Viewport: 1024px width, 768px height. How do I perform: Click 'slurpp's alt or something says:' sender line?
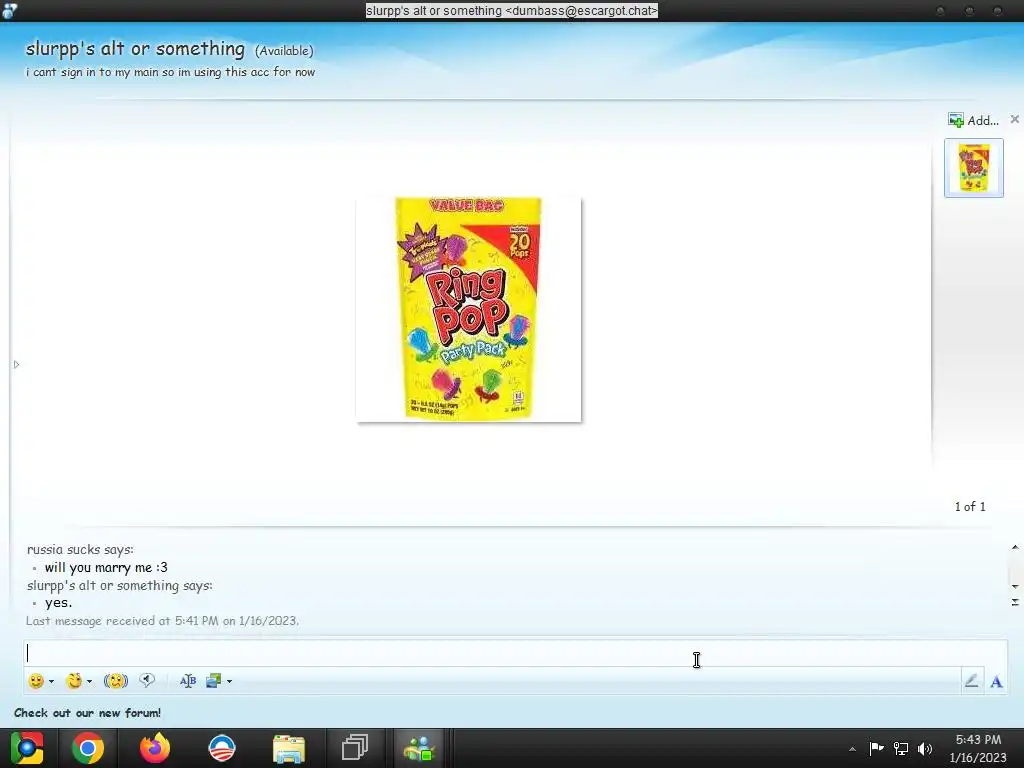click(120, 585)
